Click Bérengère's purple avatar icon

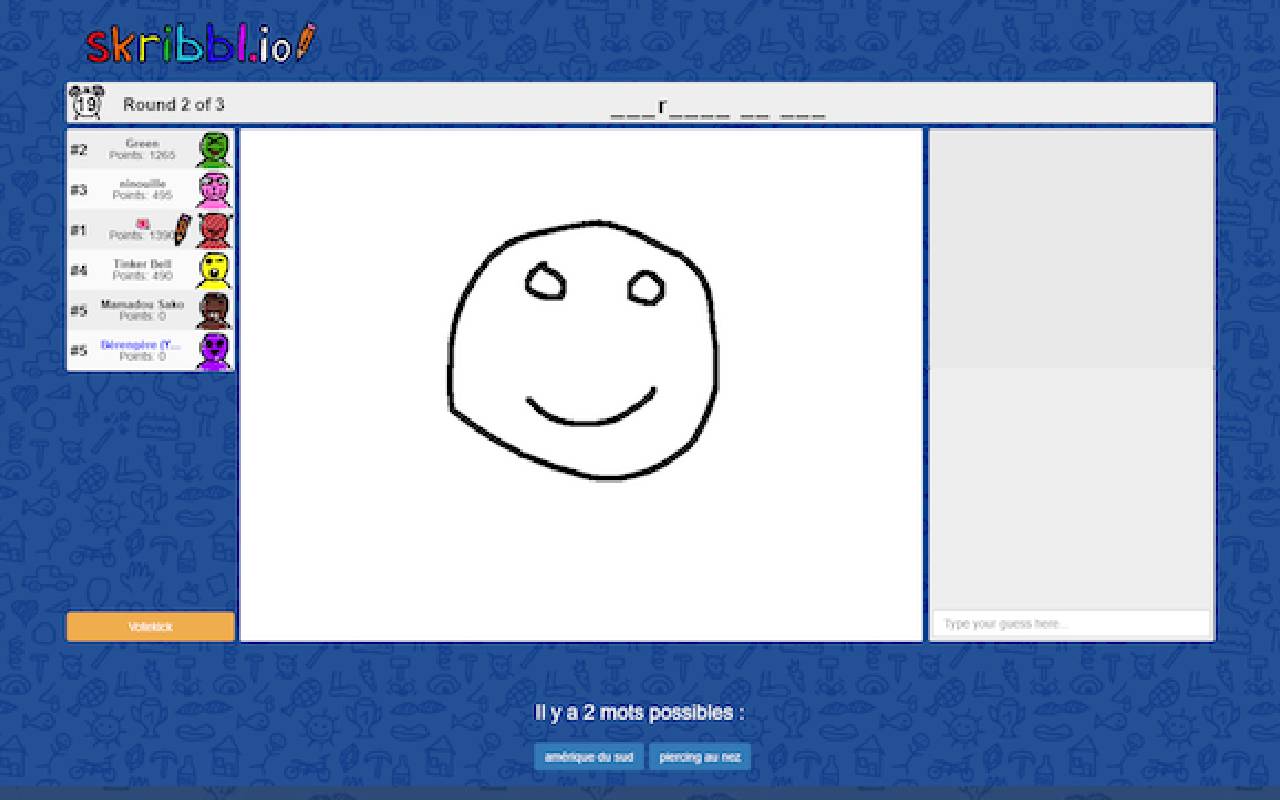(213, 349)
